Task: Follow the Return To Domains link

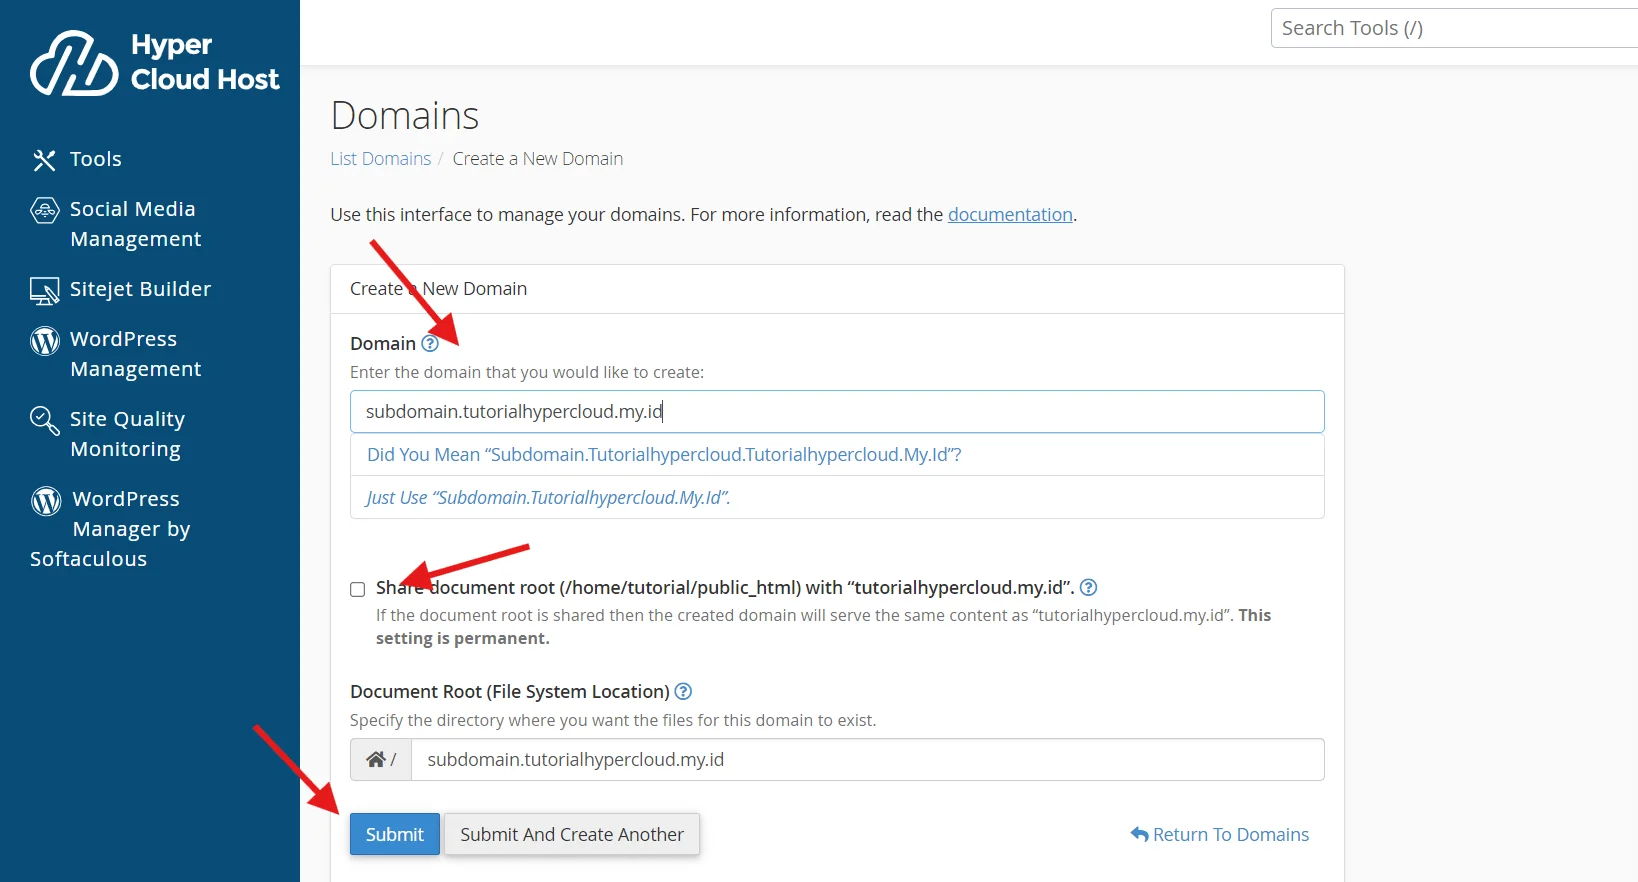Action: tap(1220, 835)
